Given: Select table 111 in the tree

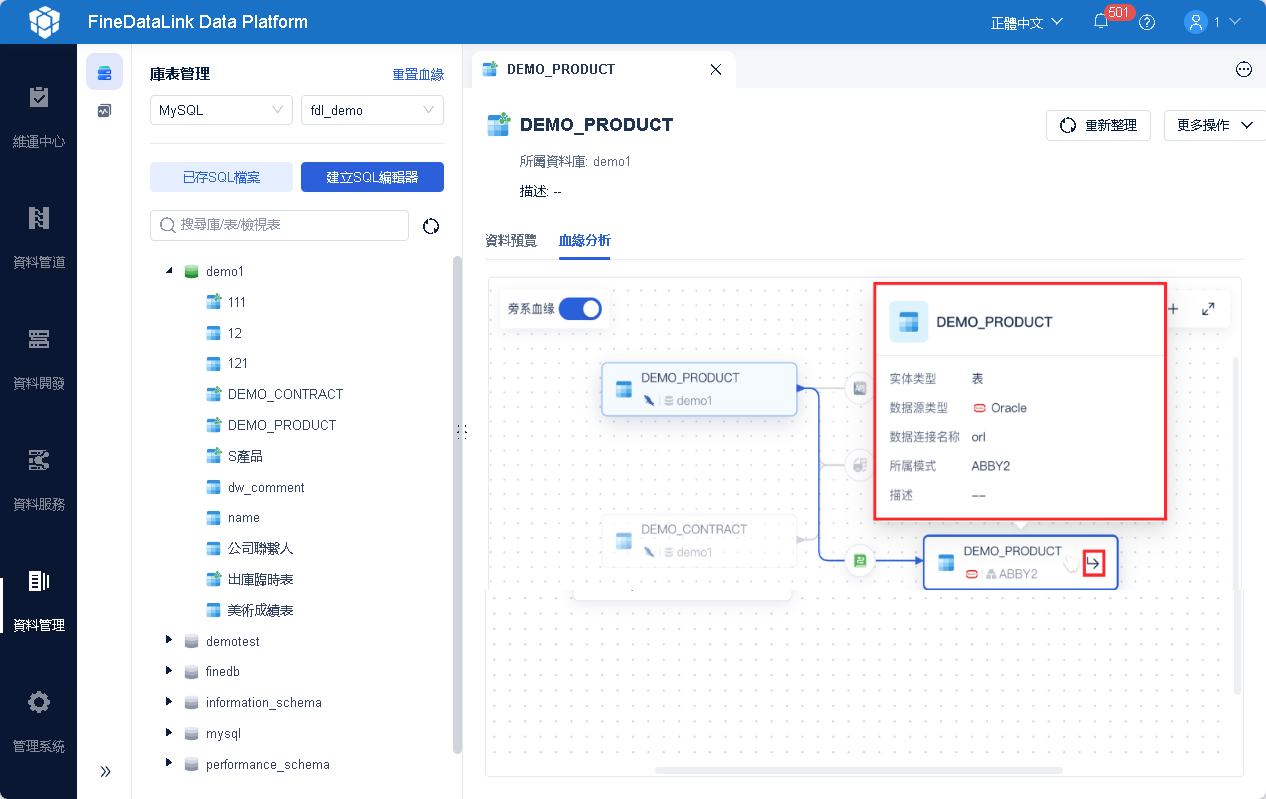Looking at the screenshot, I should pyautogui.click(x=236, y=302).
